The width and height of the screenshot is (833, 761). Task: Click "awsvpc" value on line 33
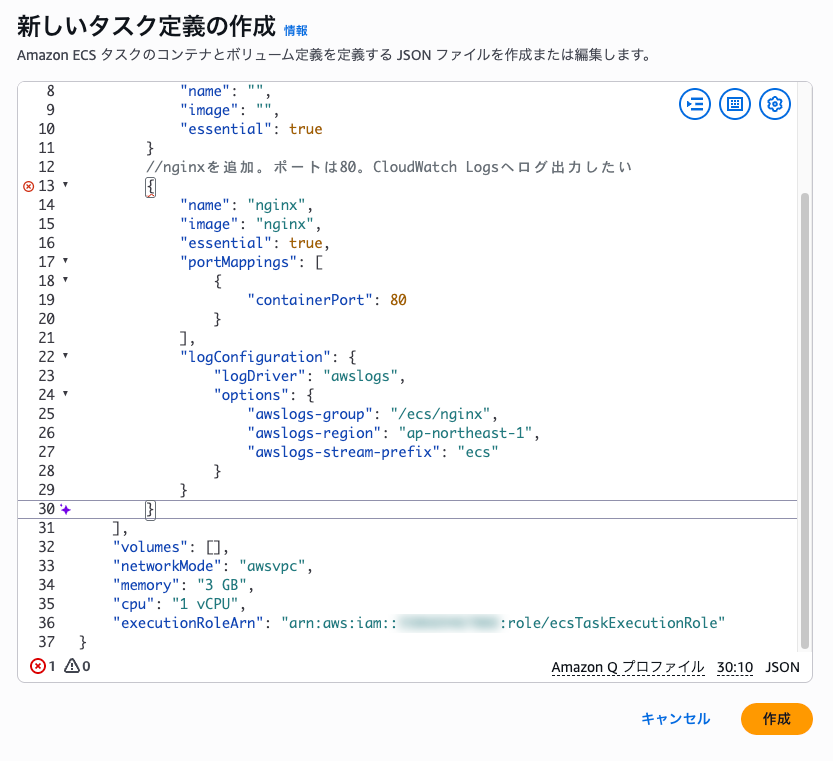coord(272,566)
